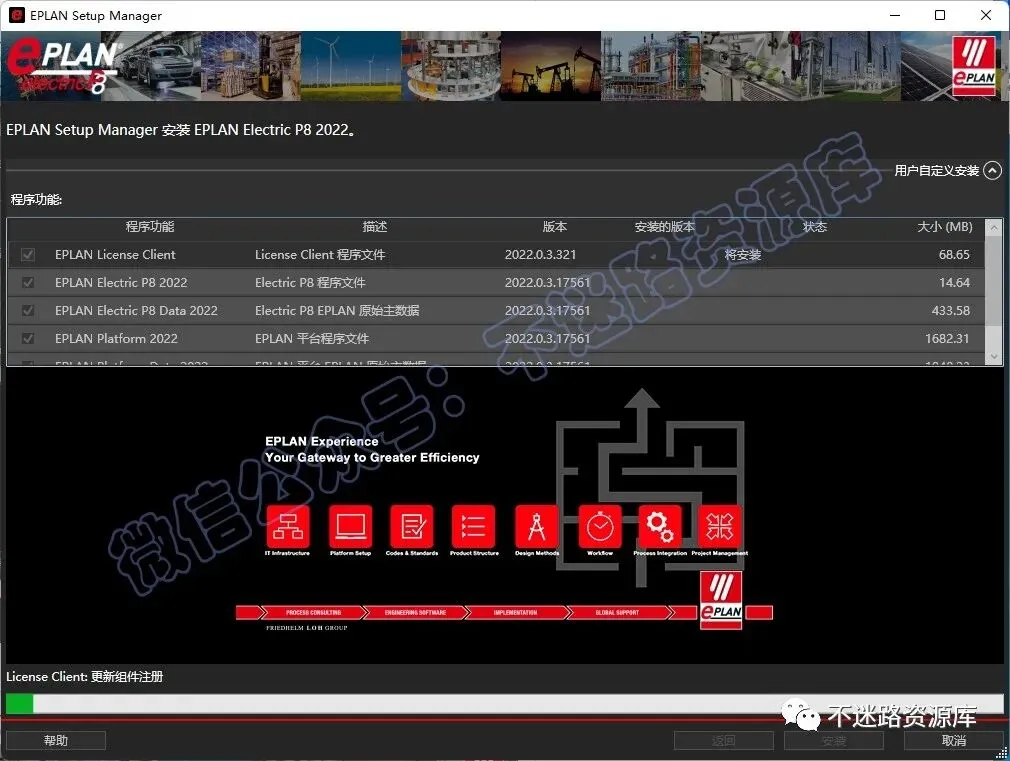This screenshot has width=1010, height=761.
Task: Click the installation progress bar
Action: [x=505, y=704]
